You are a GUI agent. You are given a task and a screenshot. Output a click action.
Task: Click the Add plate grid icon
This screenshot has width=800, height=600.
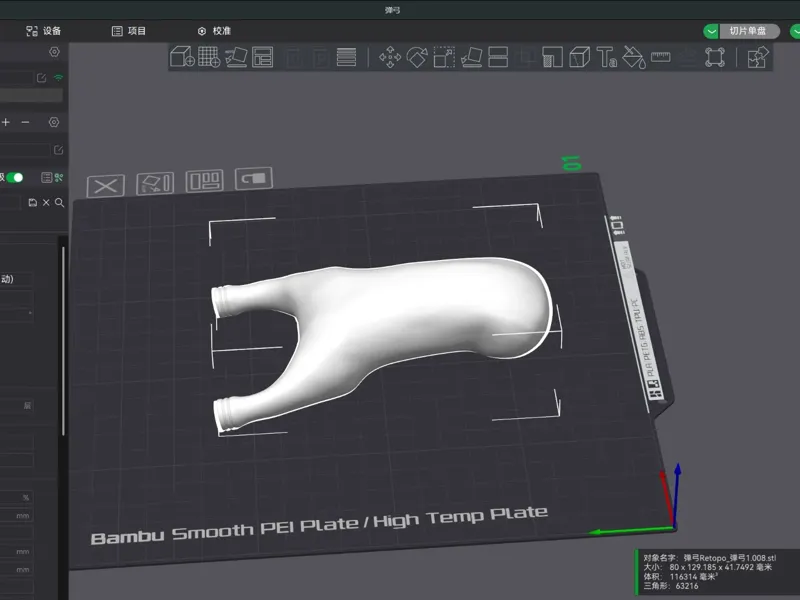209,57
